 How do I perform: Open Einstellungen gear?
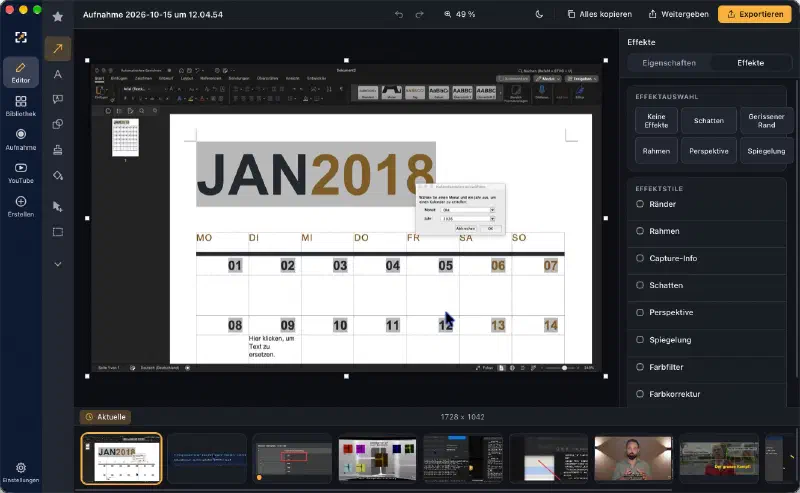pyautogui.click(x=21, y=472)
